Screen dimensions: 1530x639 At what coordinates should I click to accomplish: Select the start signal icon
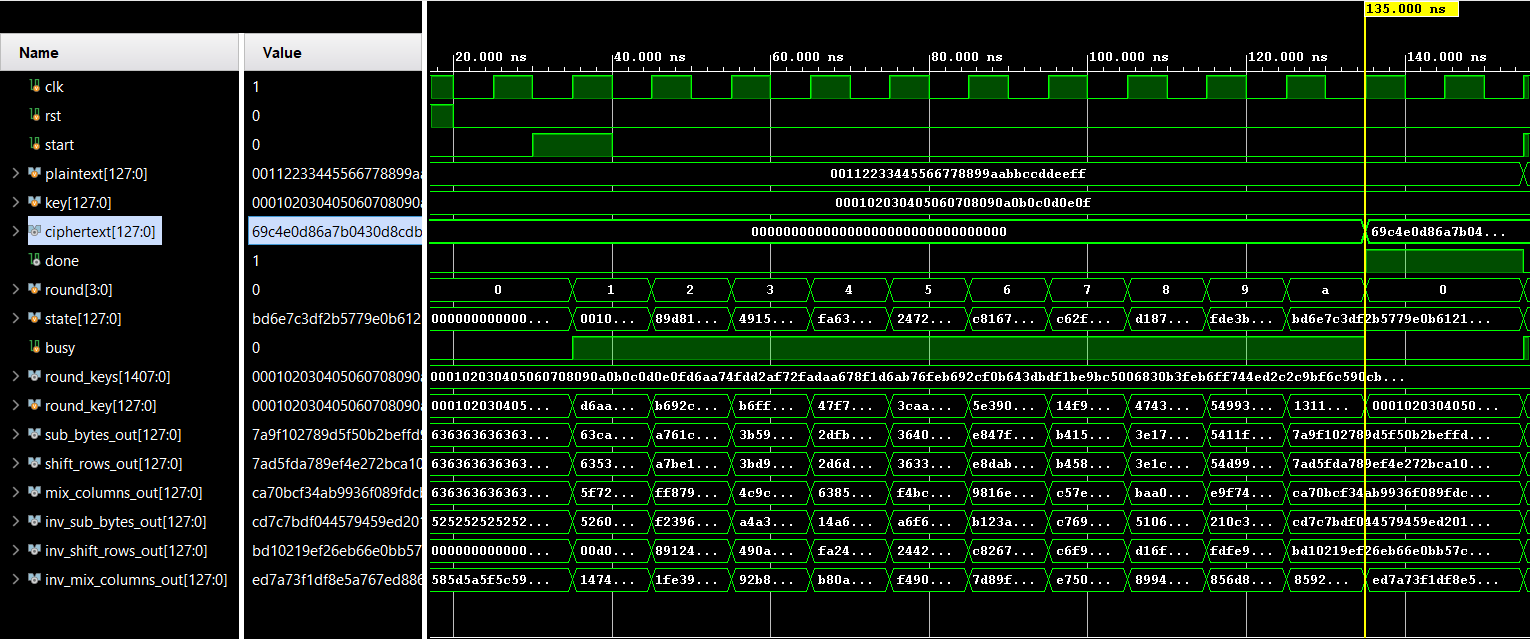35,145
